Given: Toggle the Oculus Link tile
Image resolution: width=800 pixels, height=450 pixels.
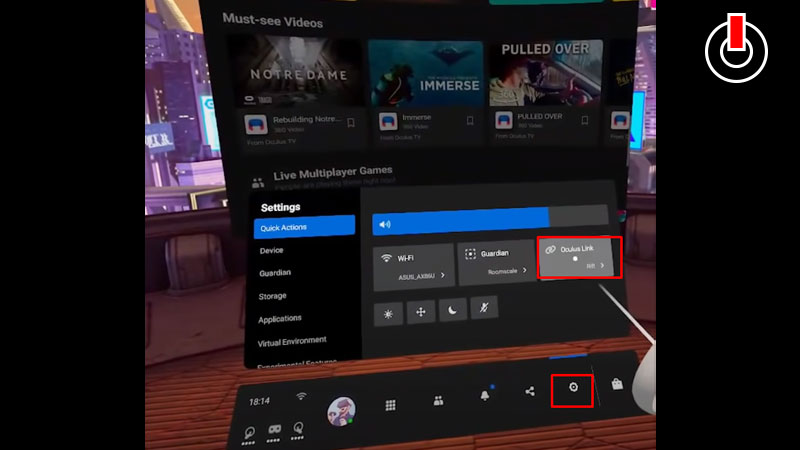Looking at the screenshot, I should point(576,259).
